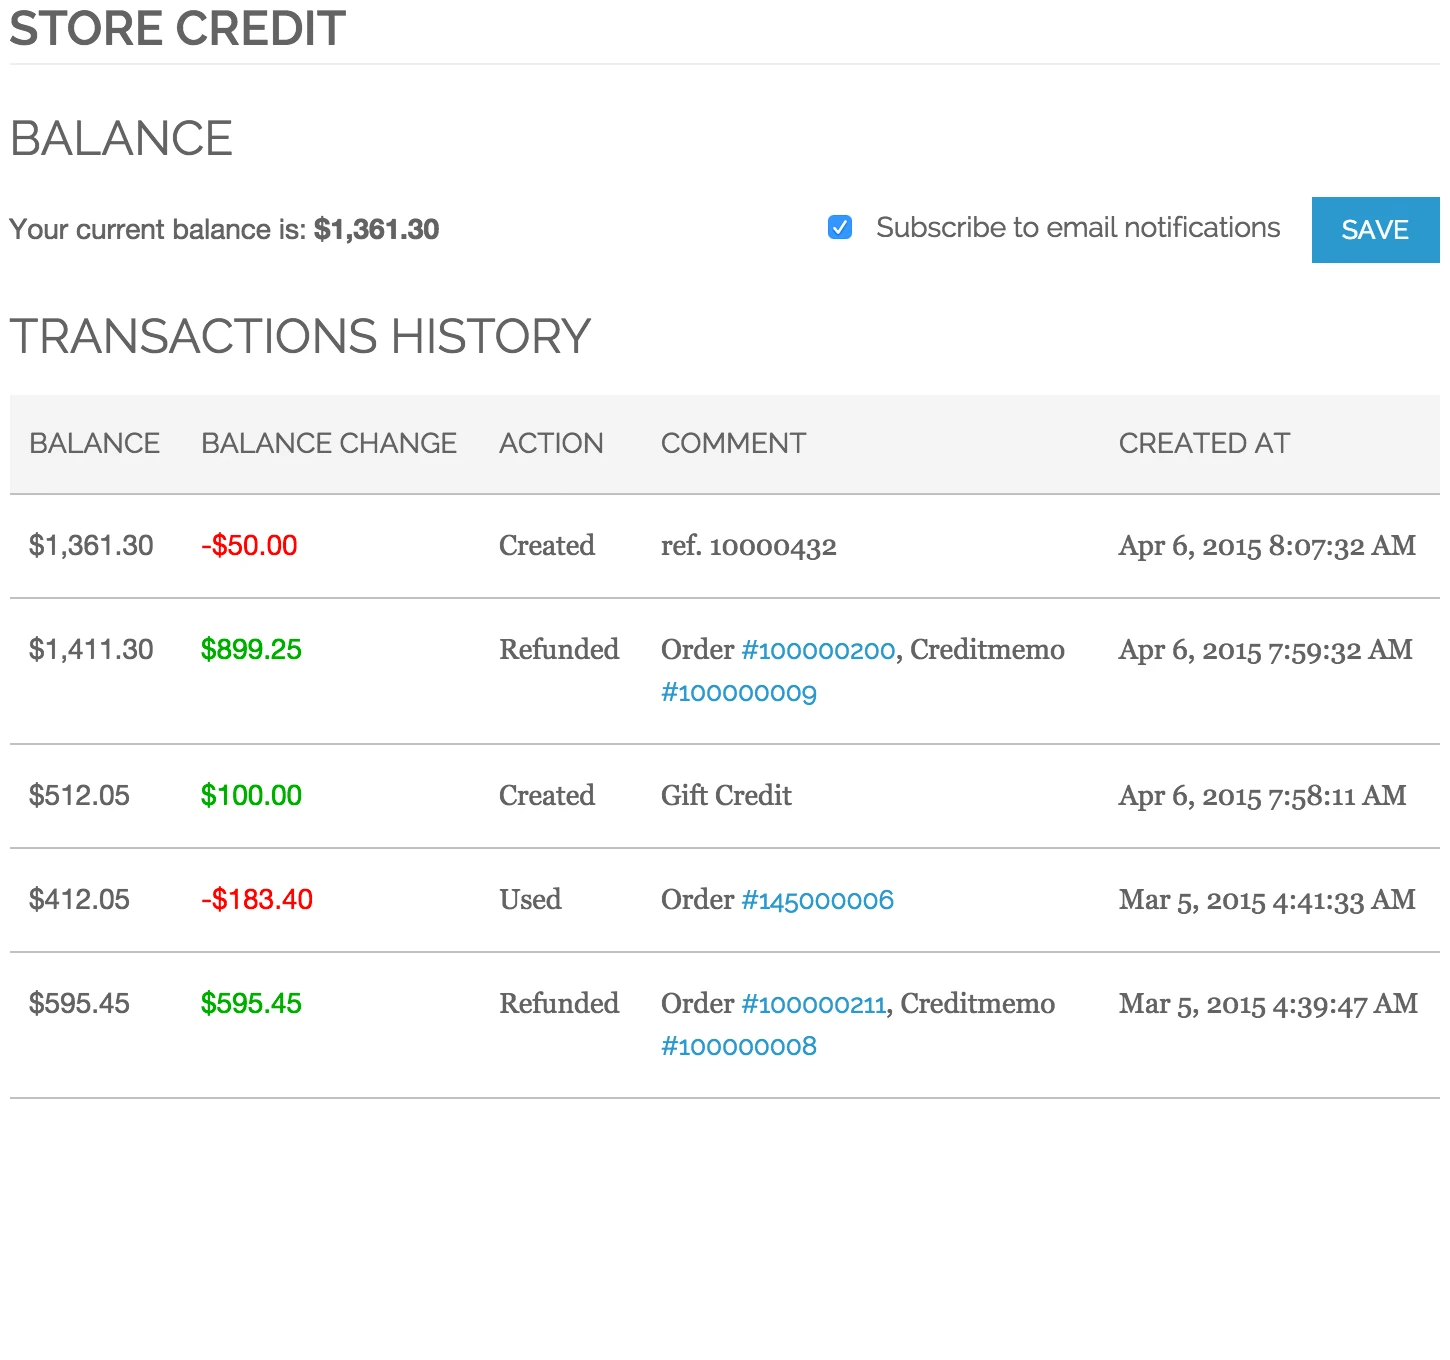Click the TRANSACTIONS HISTORY heading
Image resolution: width=1450 pixels, height=1360 pixels.
click(x=300, y=336)
